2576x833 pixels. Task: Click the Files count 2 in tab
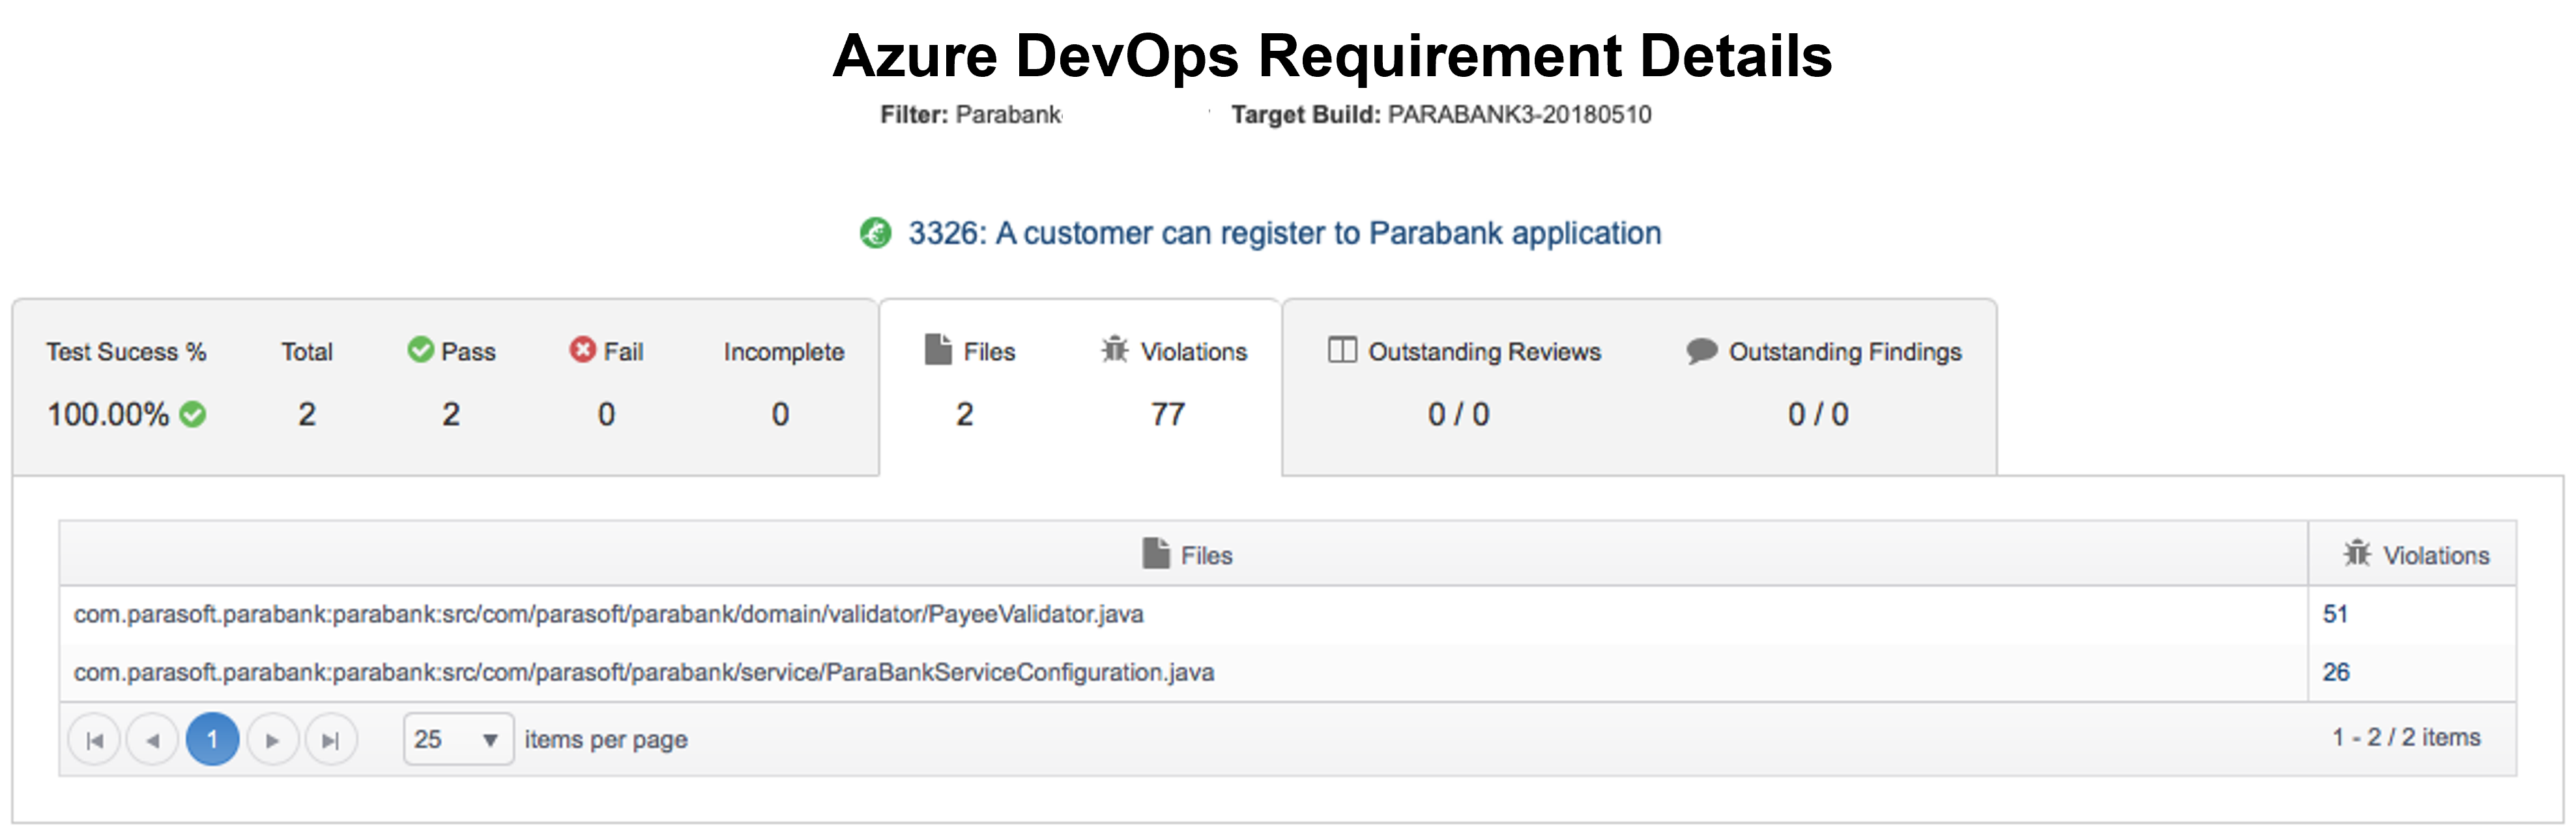964,414
